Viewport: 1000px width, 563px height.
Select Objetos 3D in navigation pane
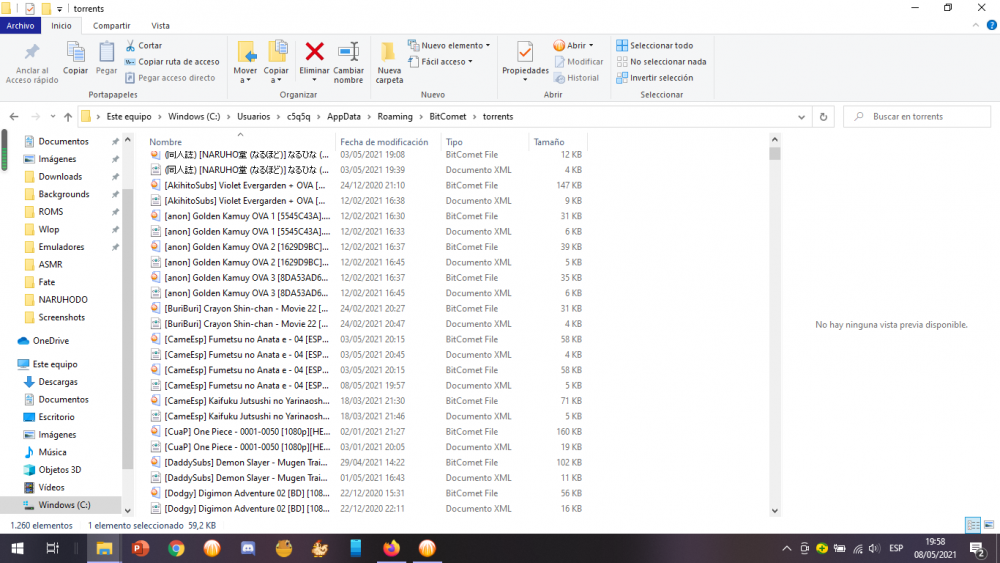coord(59,470)
